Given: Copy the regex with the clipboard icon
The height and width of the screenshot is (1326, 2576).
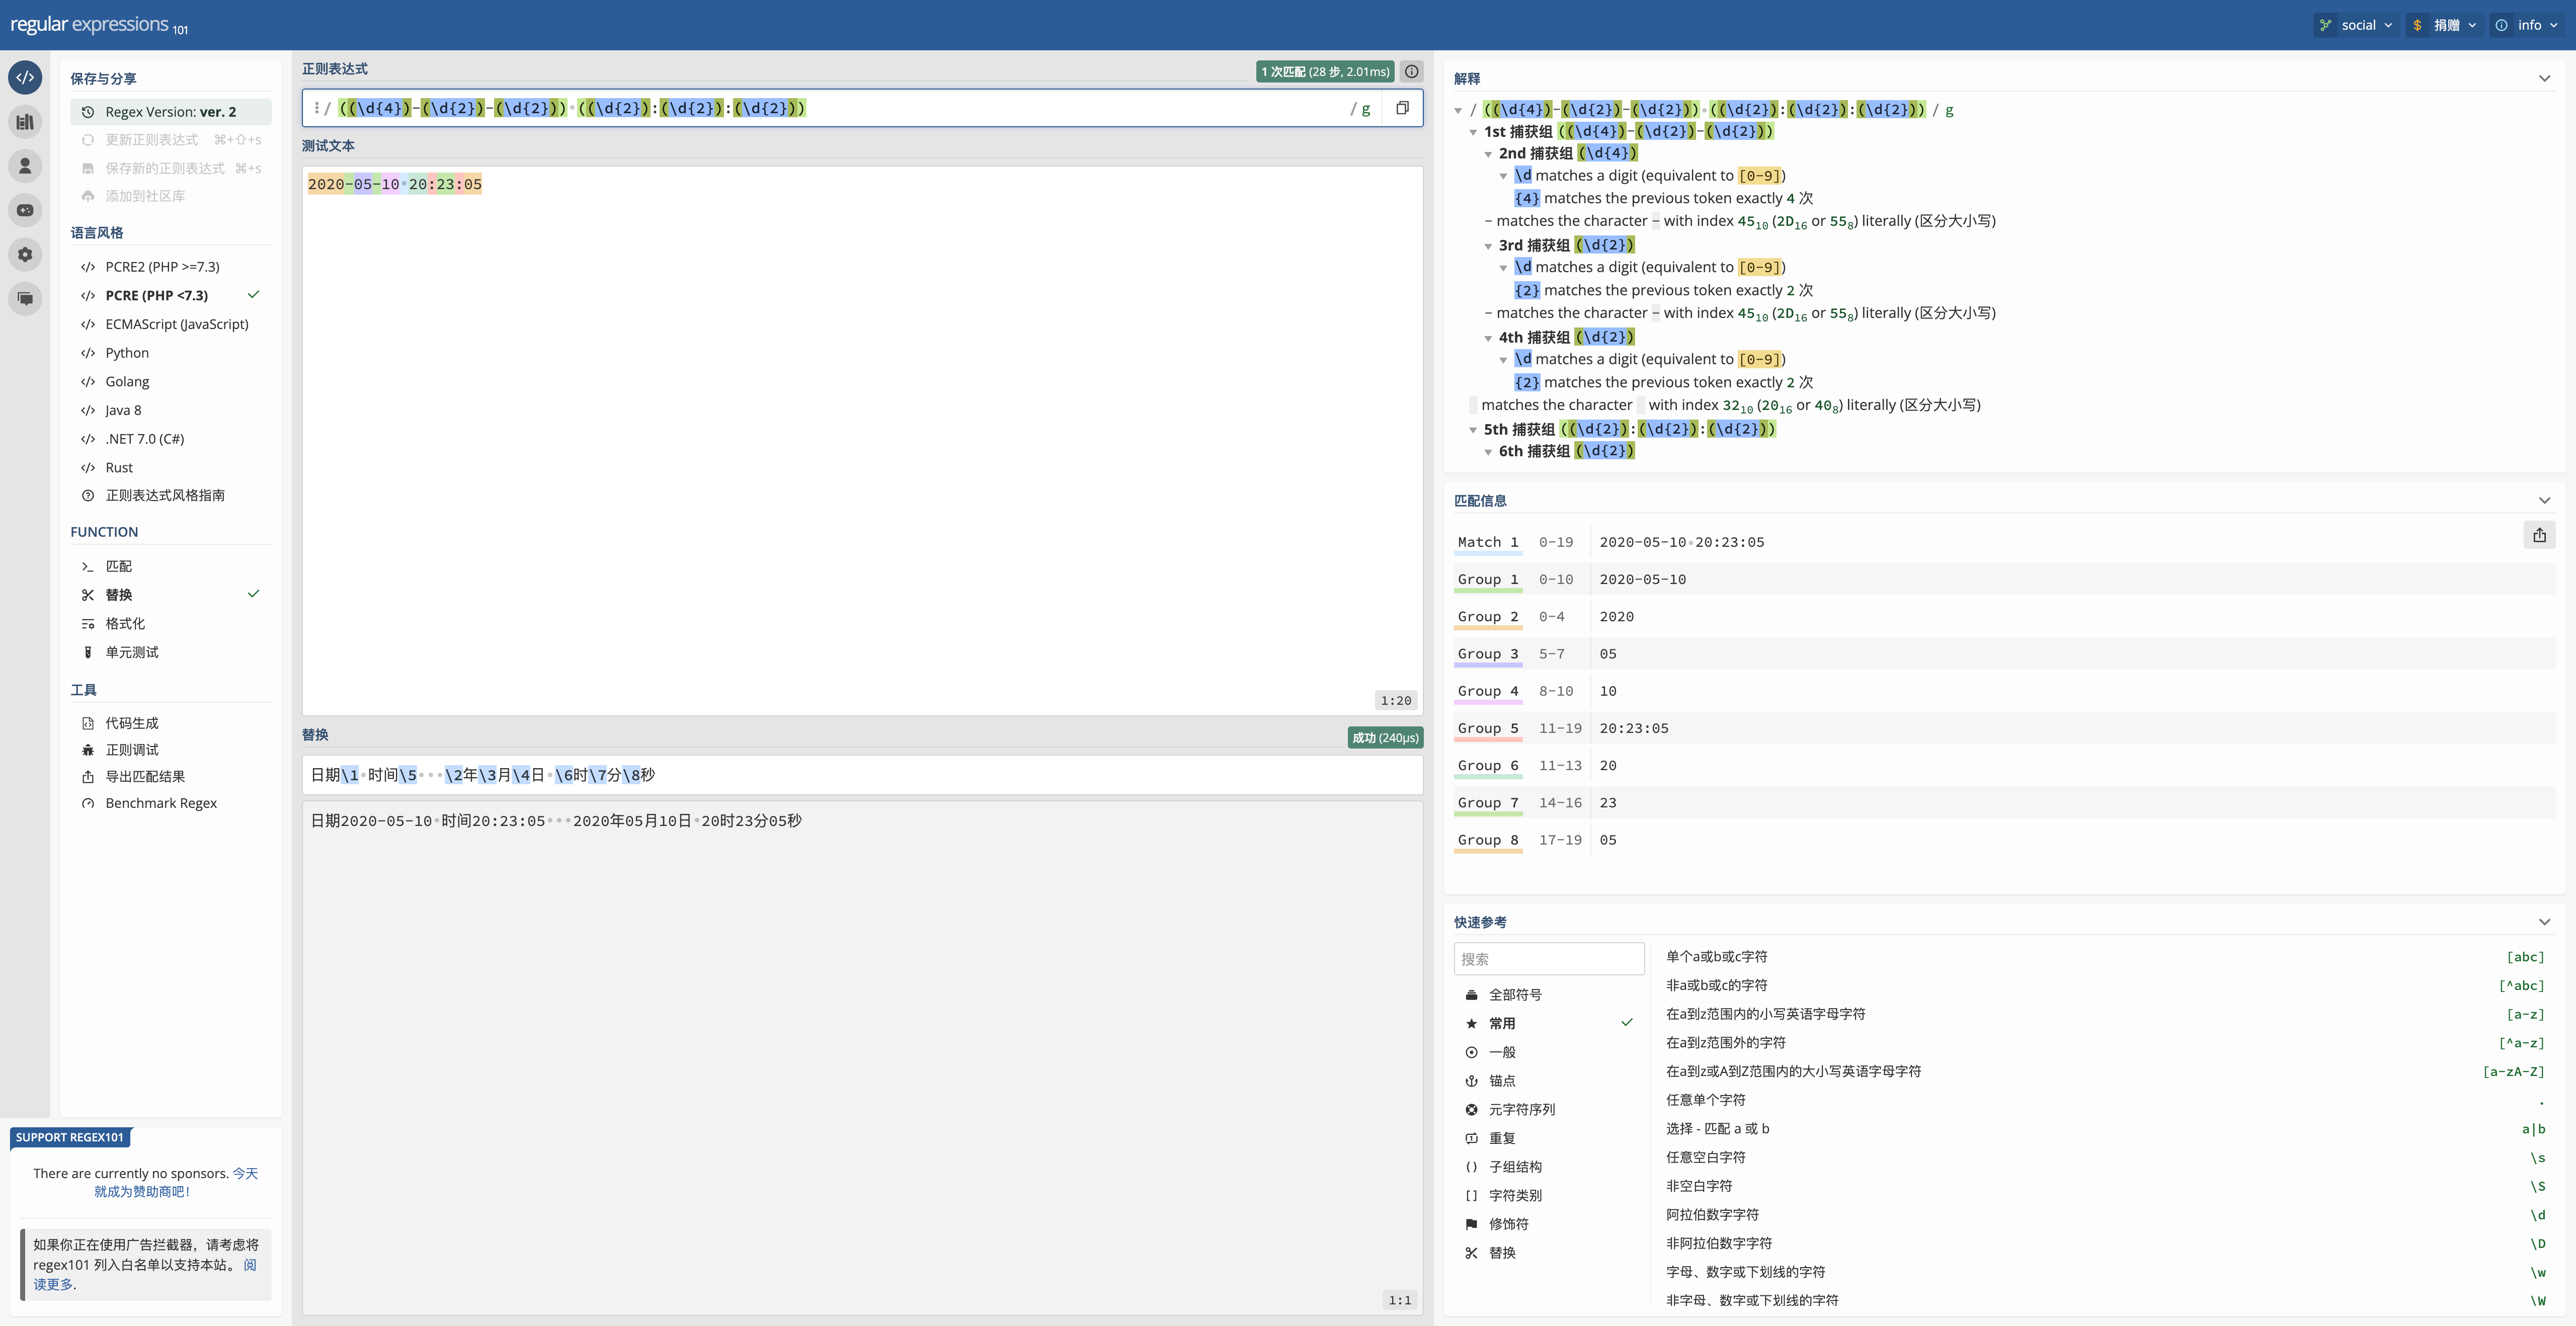Looking at the screenshot, I should coord(1402,108).
